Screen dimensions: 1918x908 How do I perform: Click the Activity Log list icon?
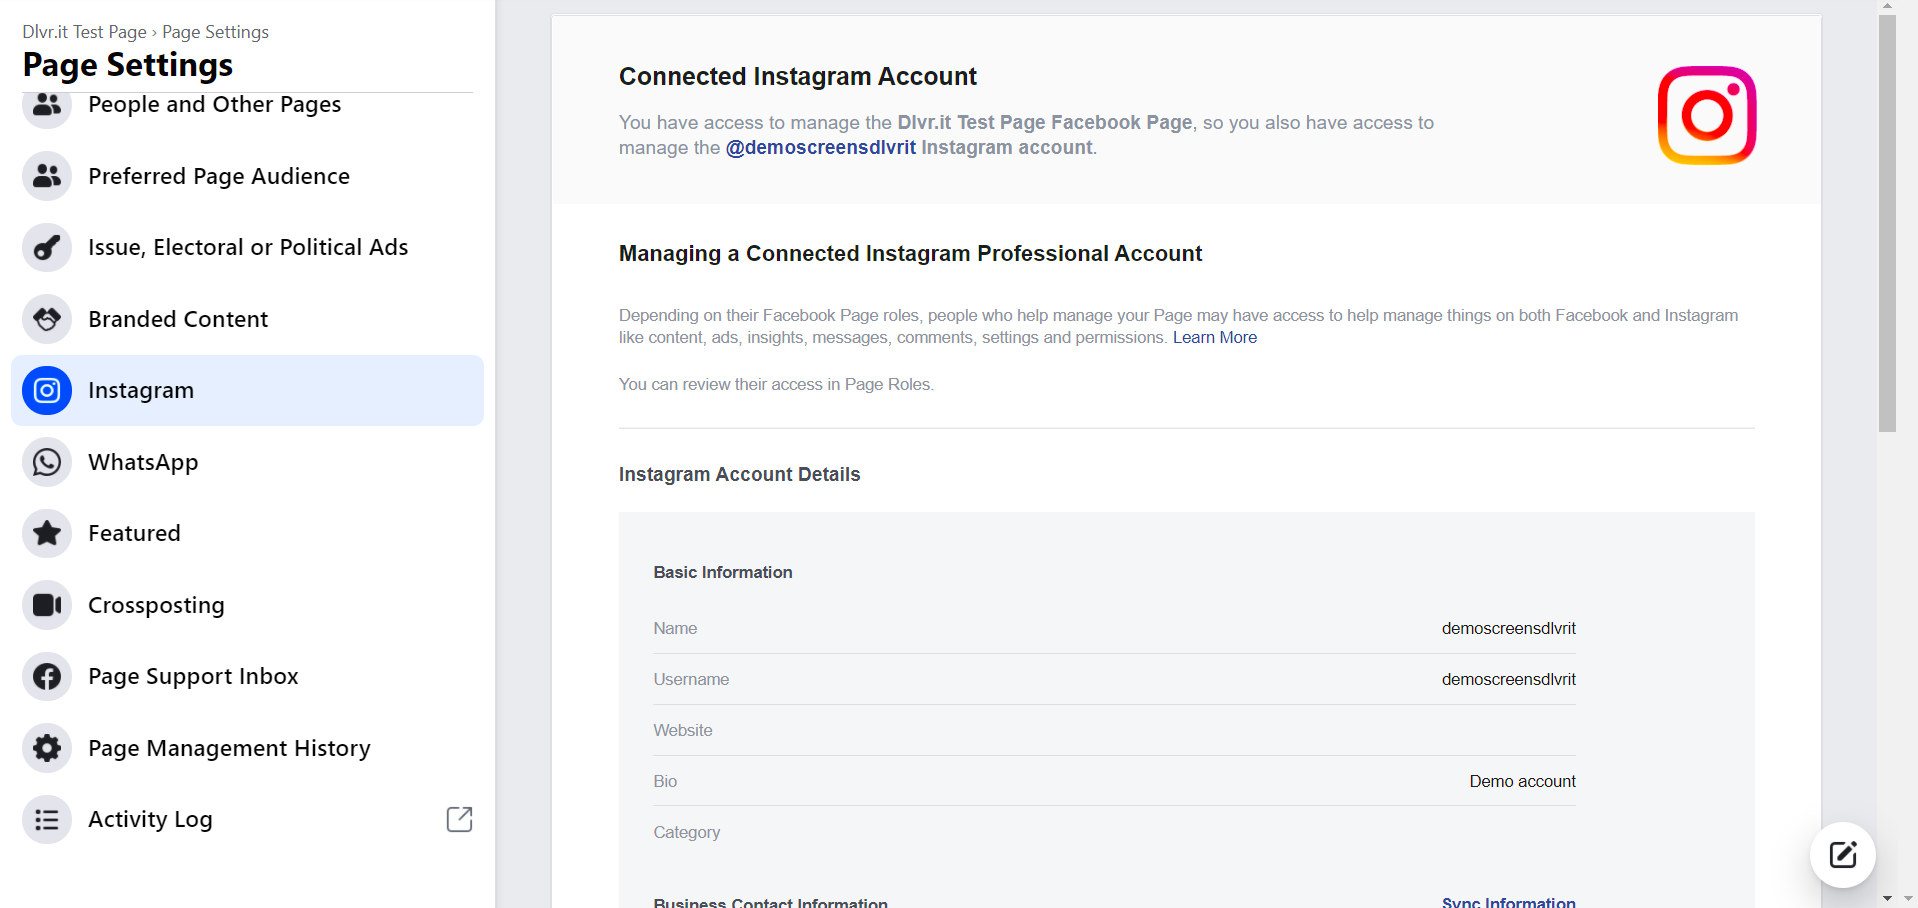(x=47, y=820)
